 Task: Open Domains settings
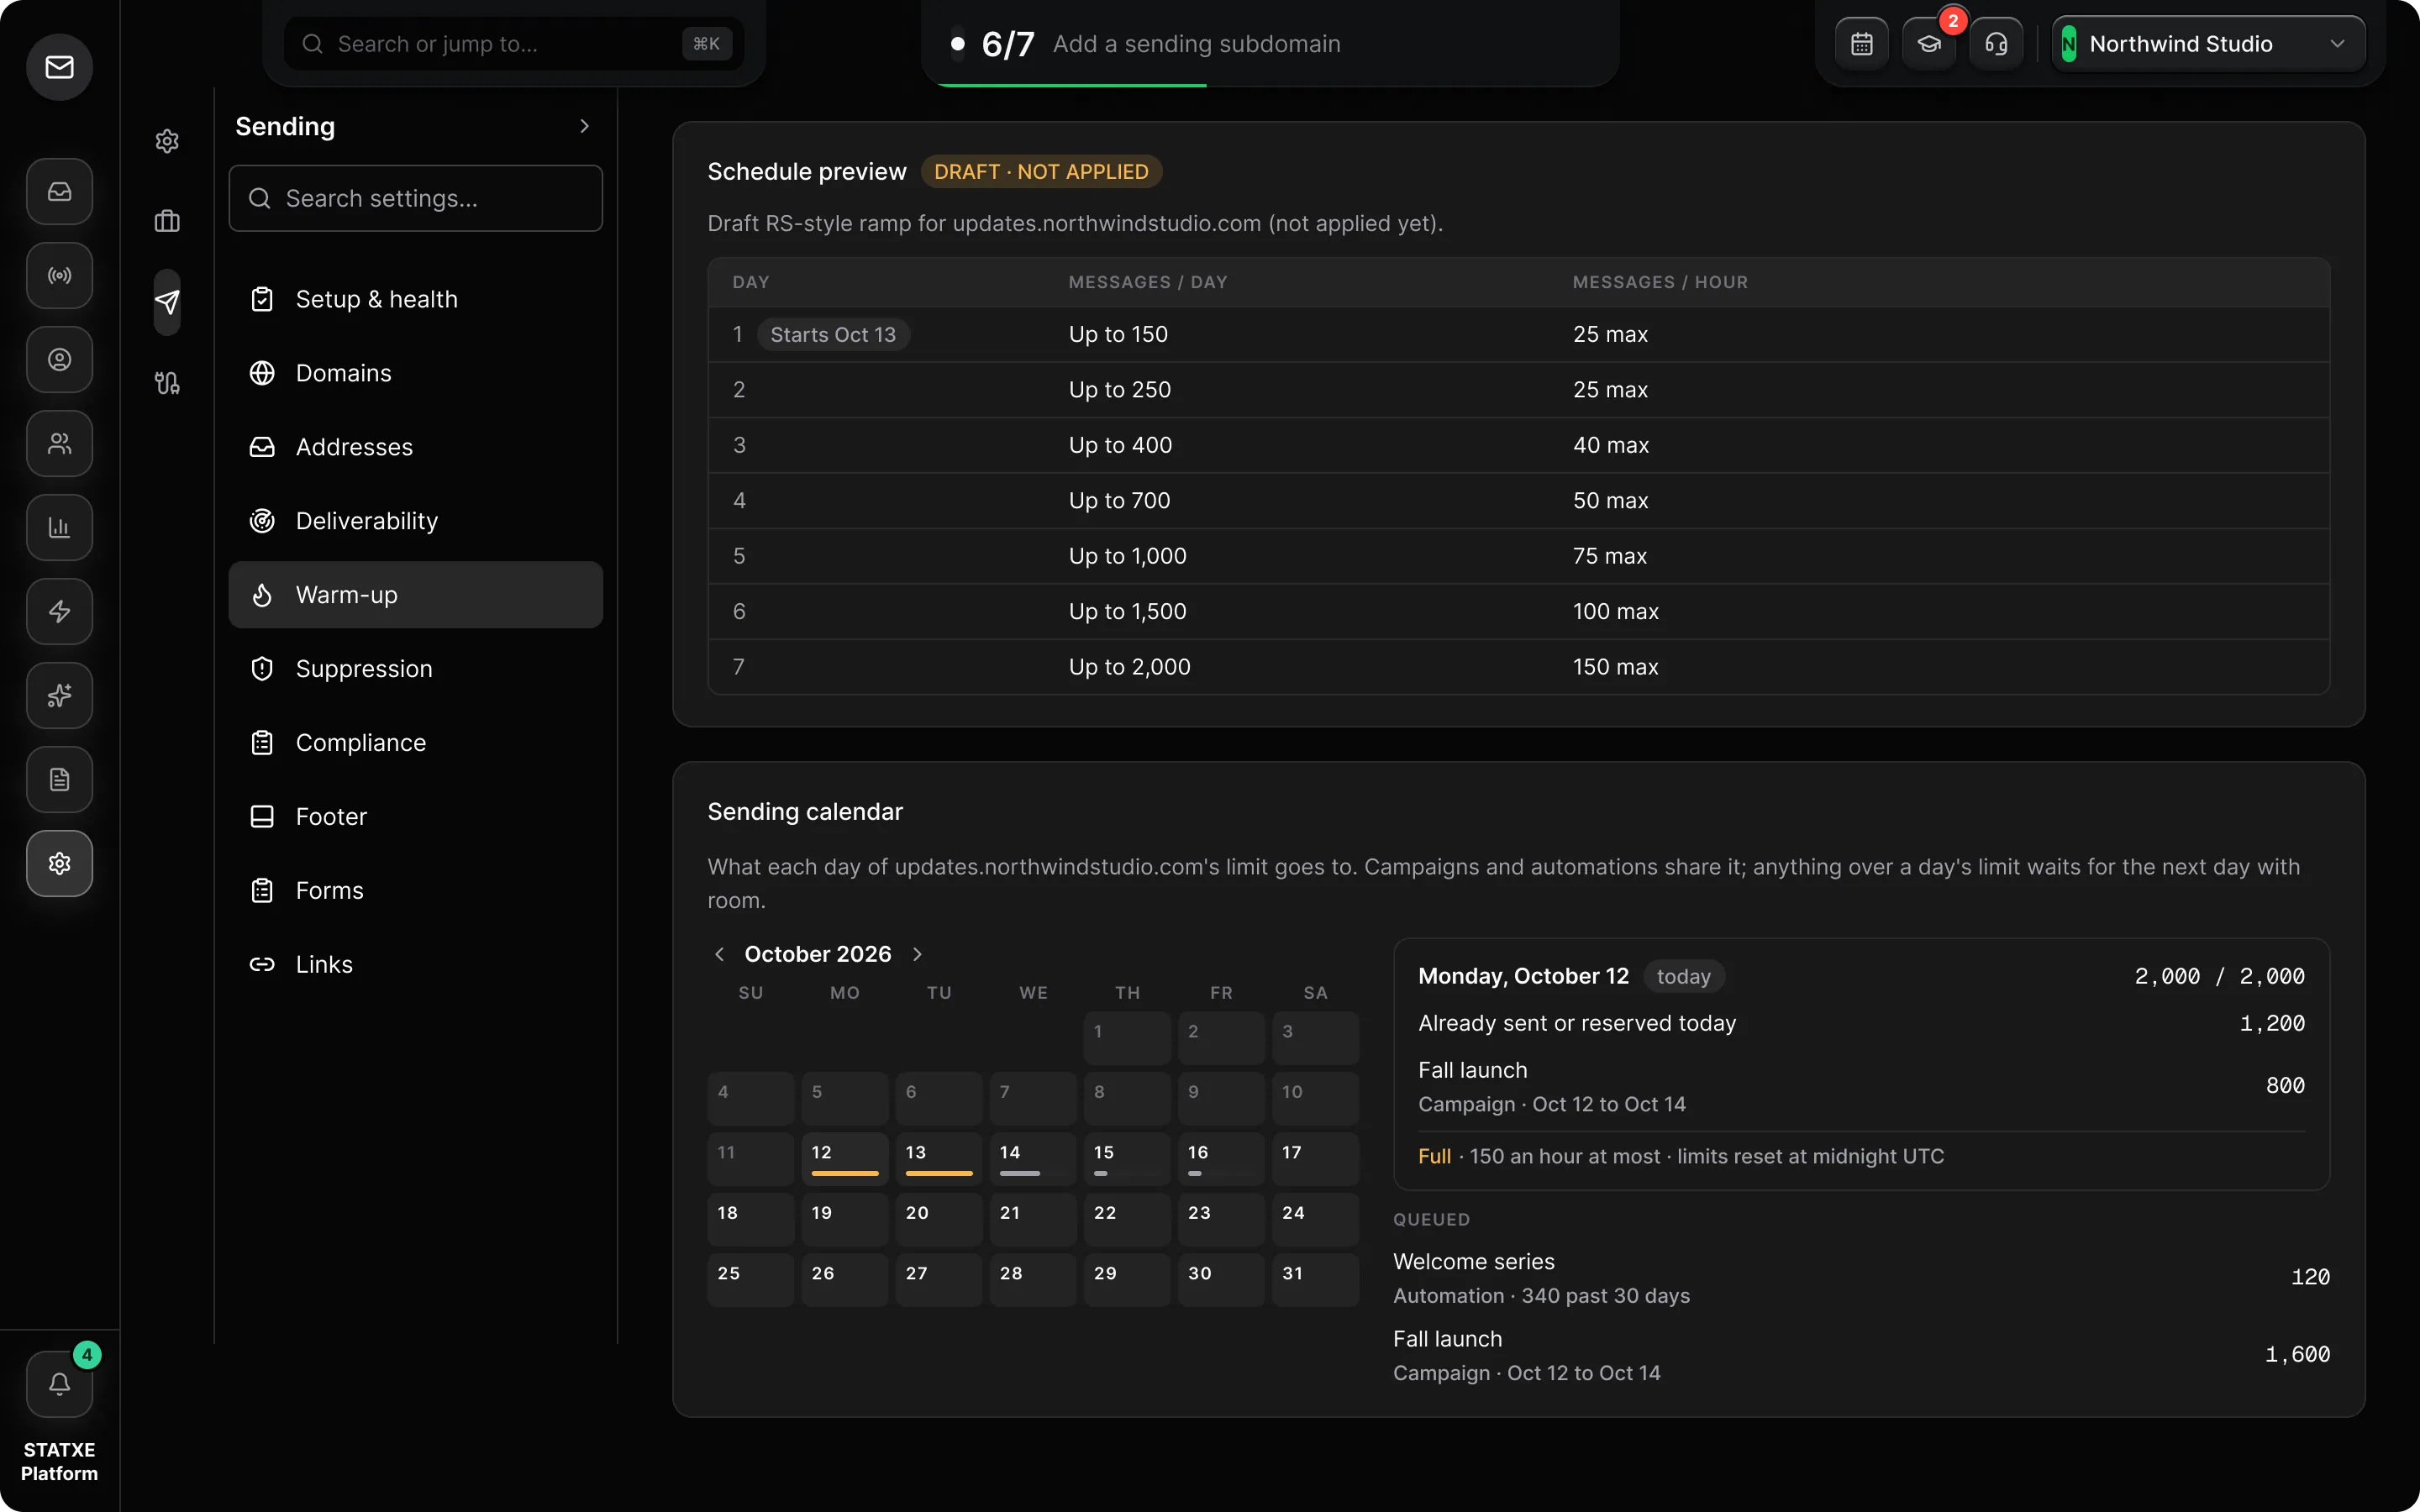pos(415,373)
